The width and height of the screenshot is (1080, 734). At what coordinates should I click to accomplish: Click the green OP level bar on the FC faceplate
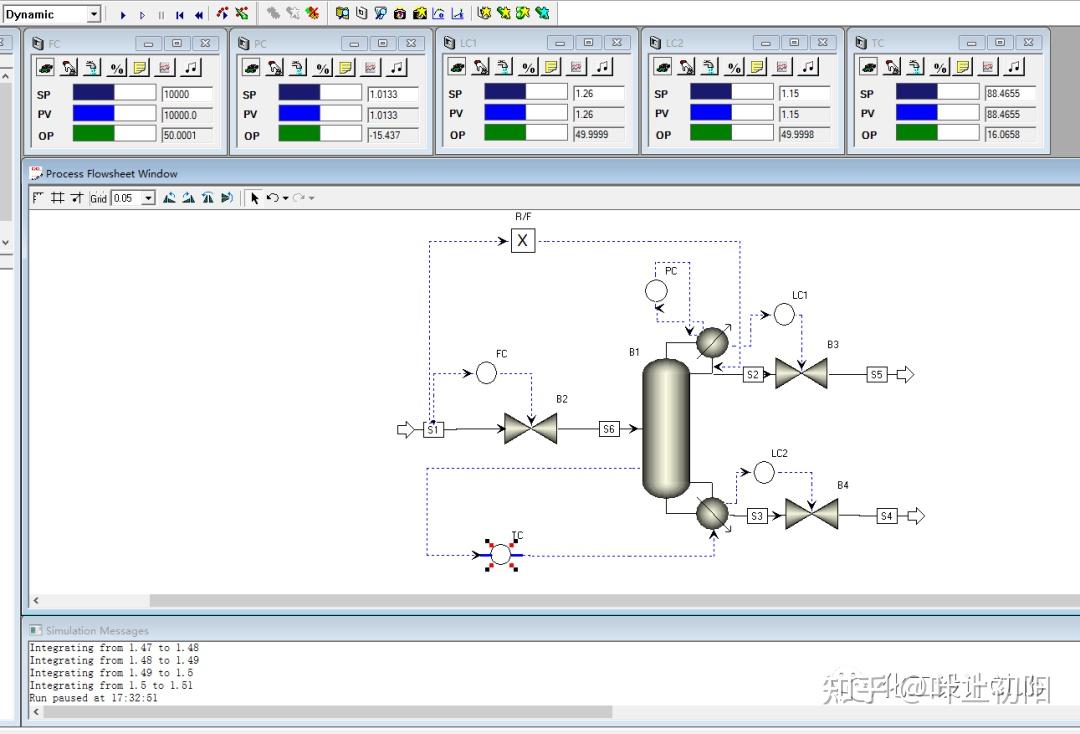click(92, 135)
